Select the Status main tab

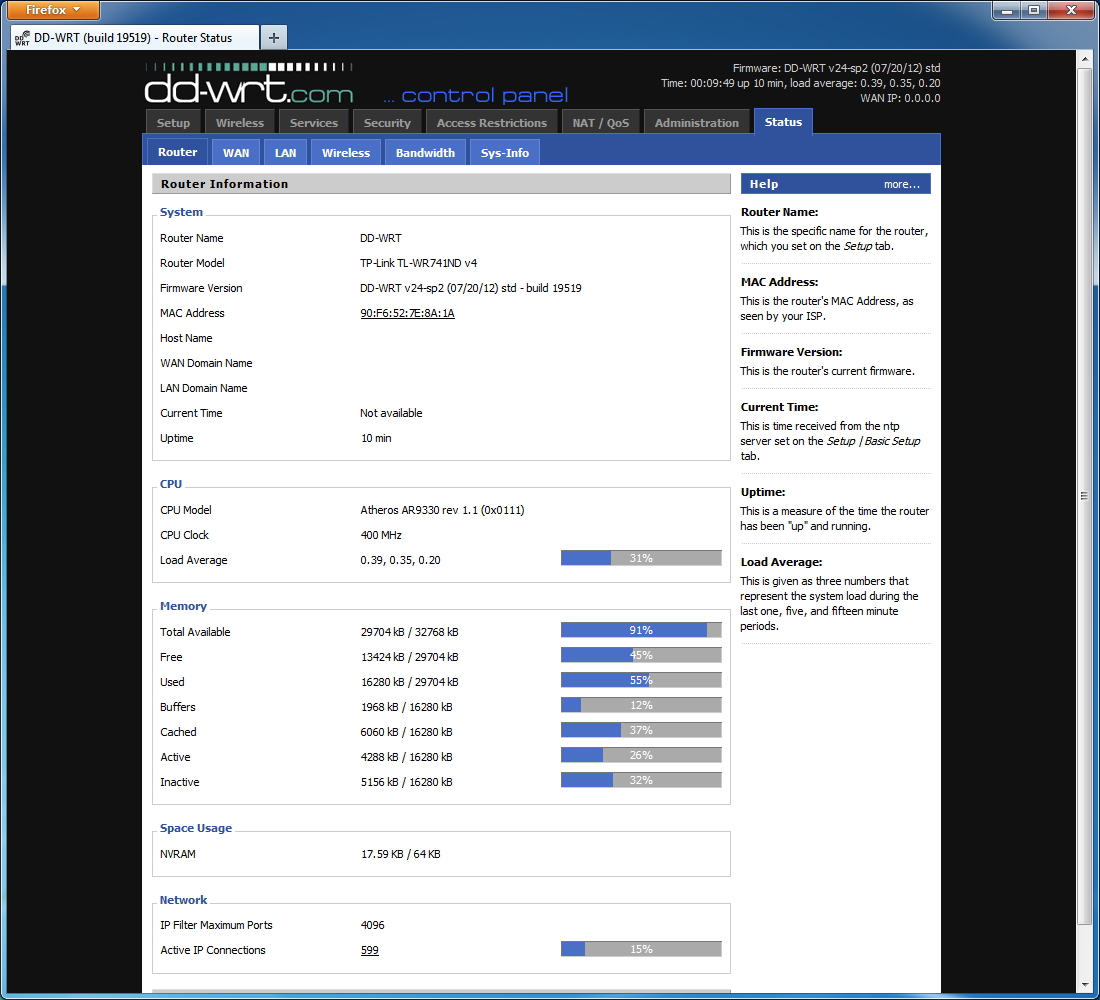coord(783,122)
